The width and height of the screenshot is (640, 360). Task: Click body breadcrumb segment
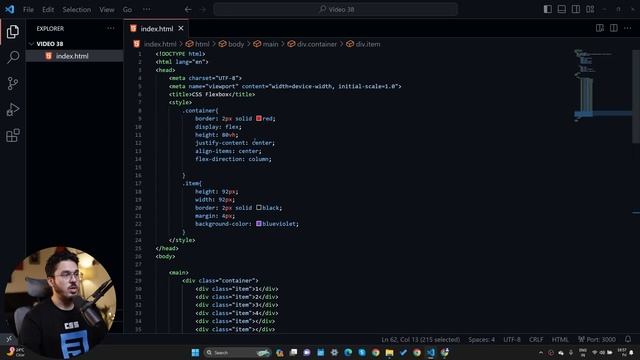click(x=231, y=44)
